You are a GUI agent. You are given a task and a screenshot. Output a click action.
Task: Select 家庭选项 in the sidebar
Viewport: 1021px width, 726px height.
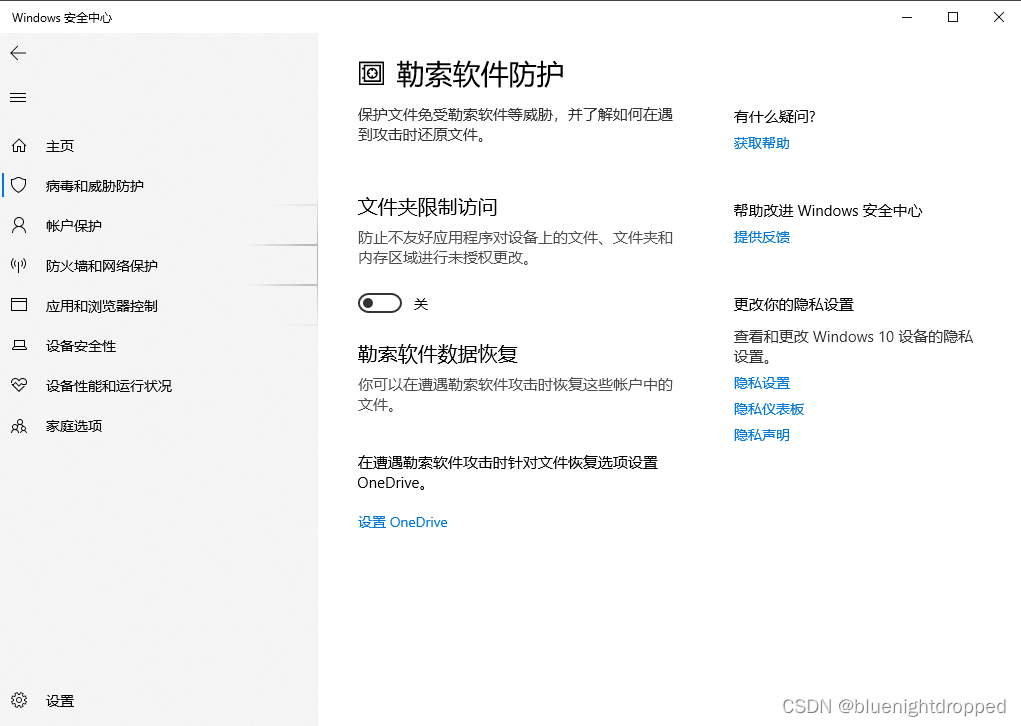click(x=159, y=426)
